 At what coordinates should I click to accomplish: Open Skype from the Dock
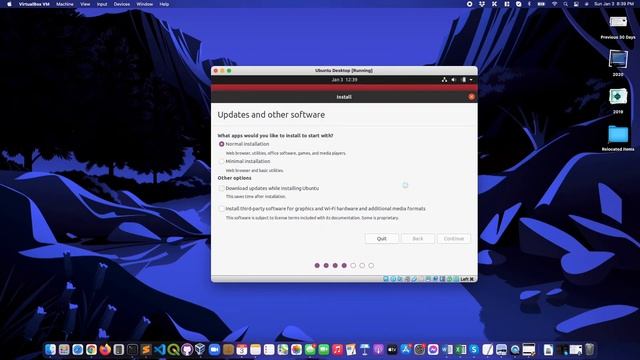click(474, 349)
